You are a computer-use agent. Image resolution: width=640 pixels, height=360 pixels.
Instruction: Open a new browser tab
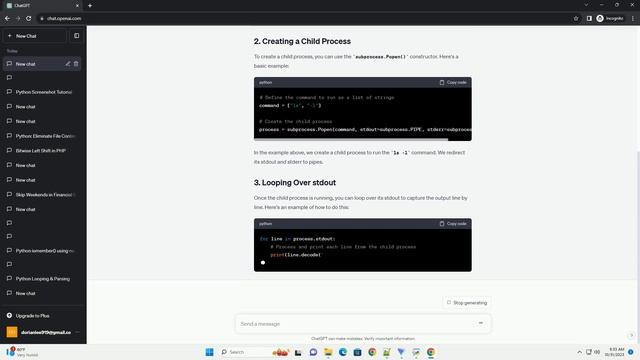90,6
